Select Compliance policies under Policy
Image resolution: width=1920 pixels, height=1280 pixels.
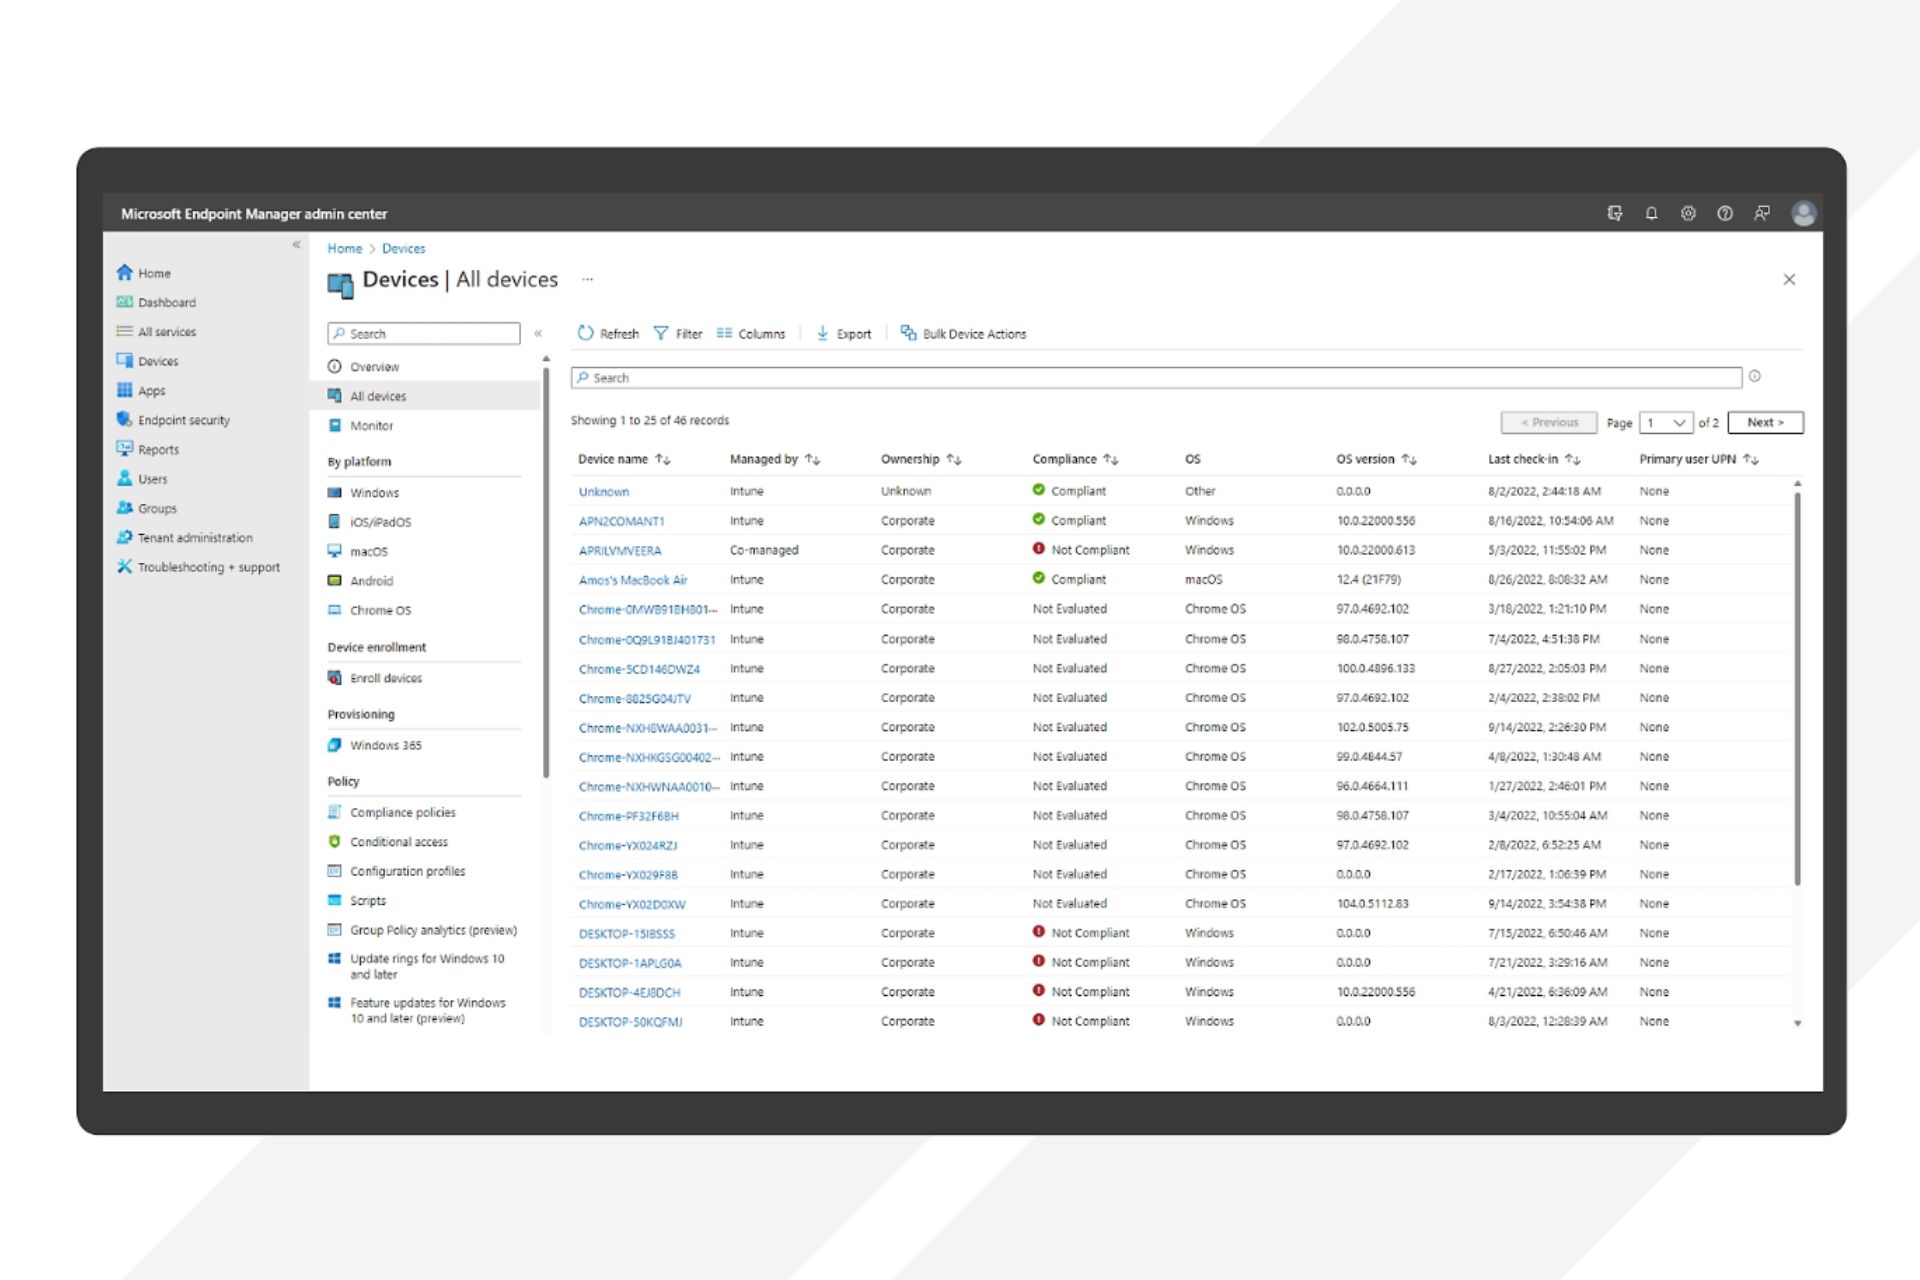pyautogui.click(x=404, y=812)
